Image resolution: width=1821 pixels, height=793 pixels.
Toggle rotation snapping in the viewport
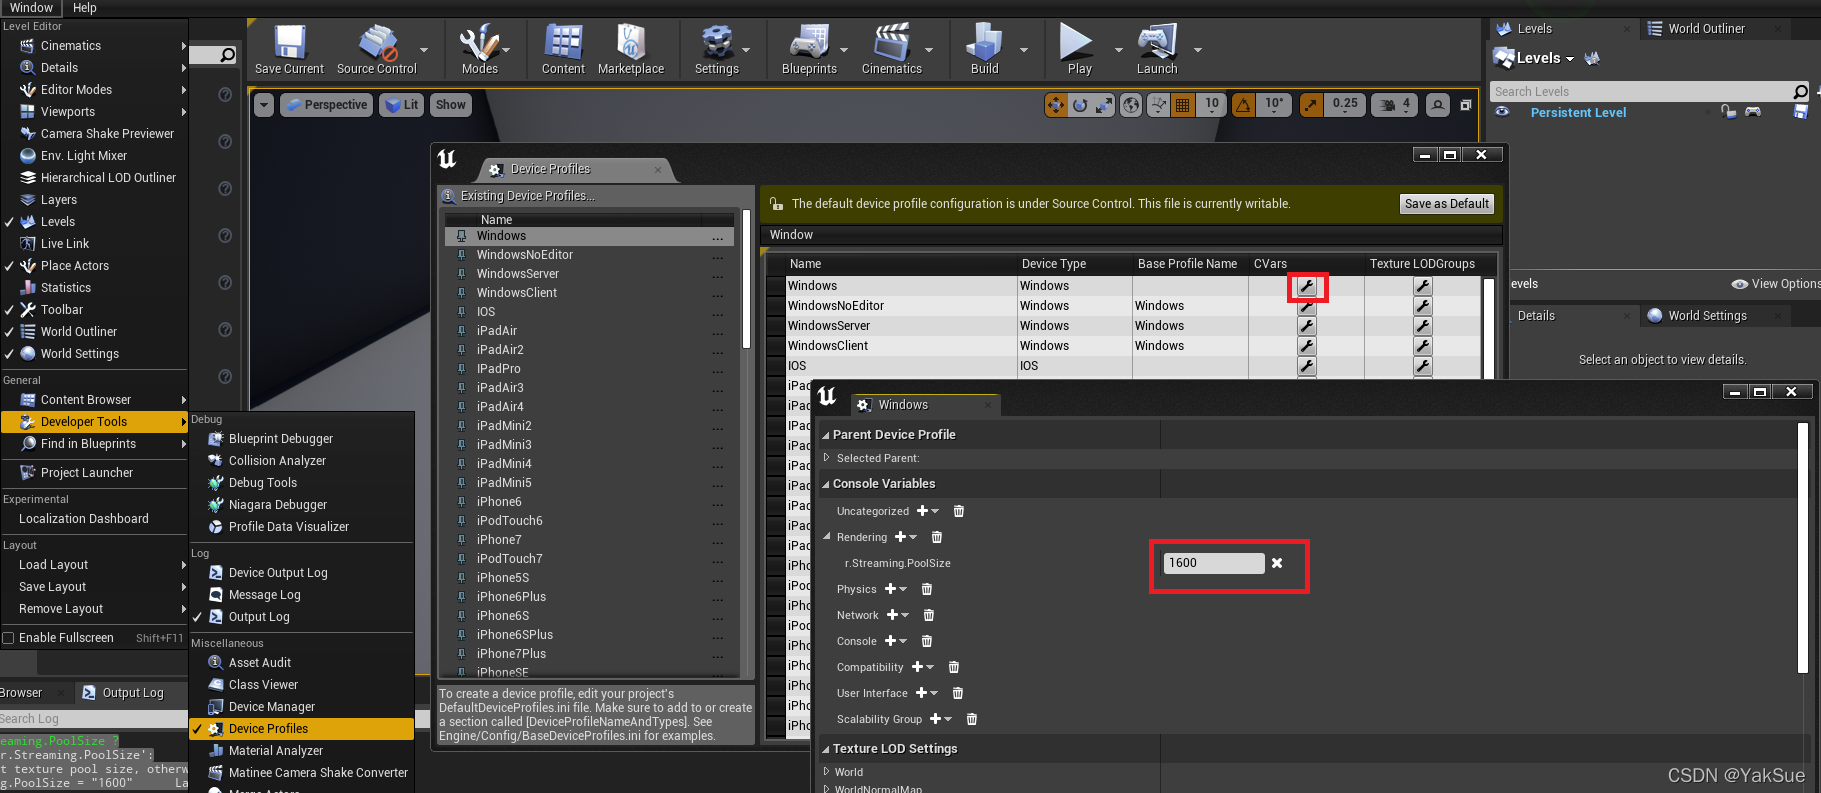click(x=1243, y=104)
